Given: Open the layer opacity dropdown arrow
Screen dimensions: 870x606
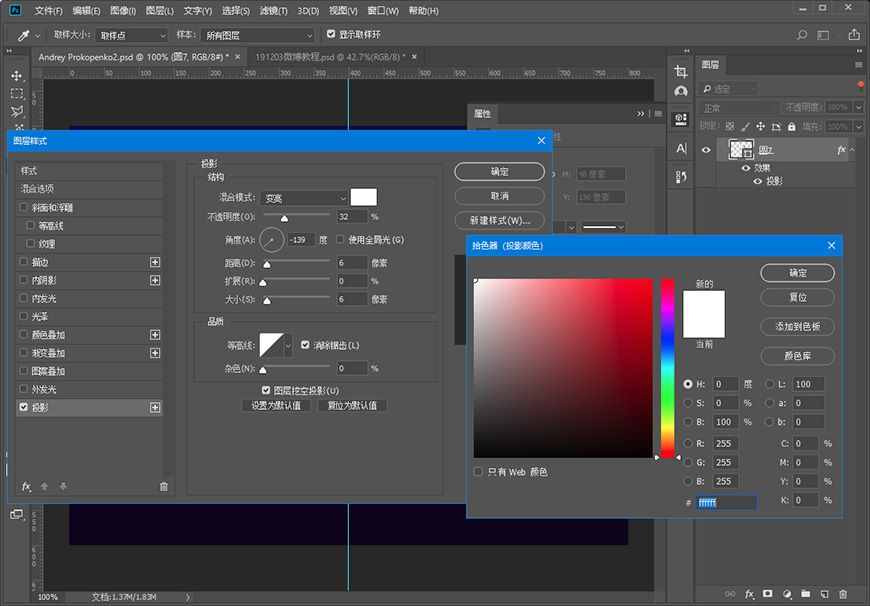Looking at the screenshot, I should 859,108.
